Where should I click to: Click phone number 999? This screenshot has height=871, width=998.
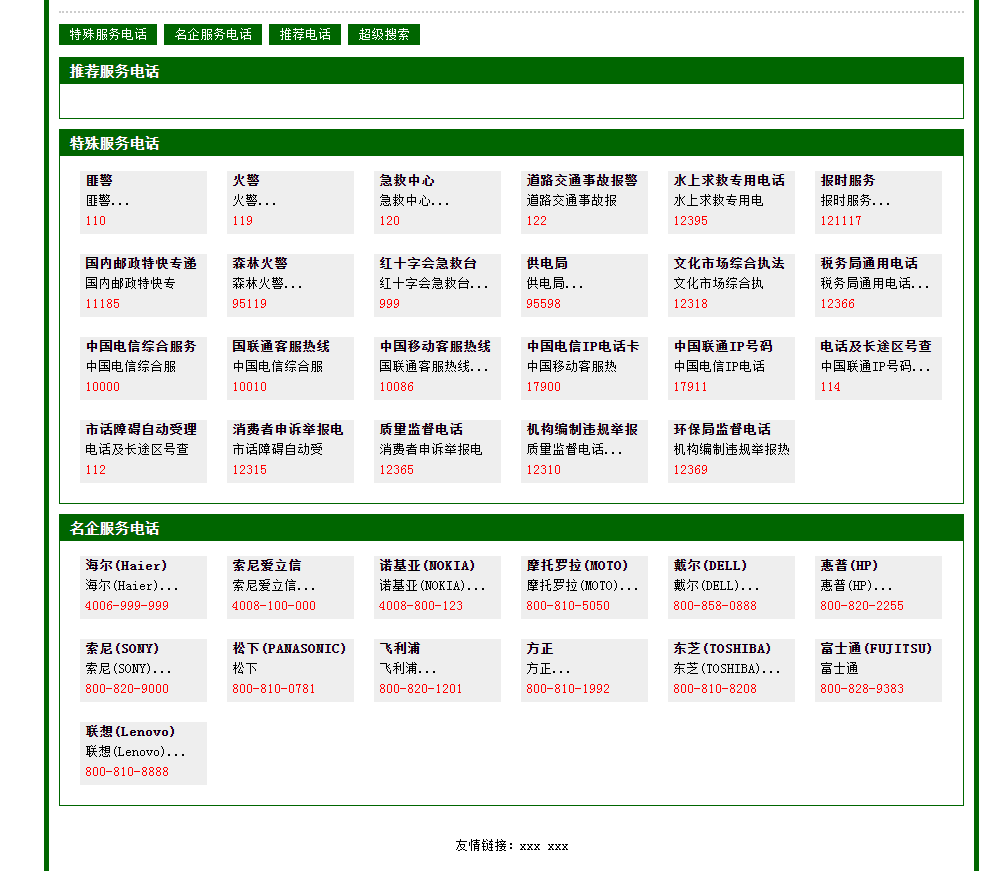(390, 304)
